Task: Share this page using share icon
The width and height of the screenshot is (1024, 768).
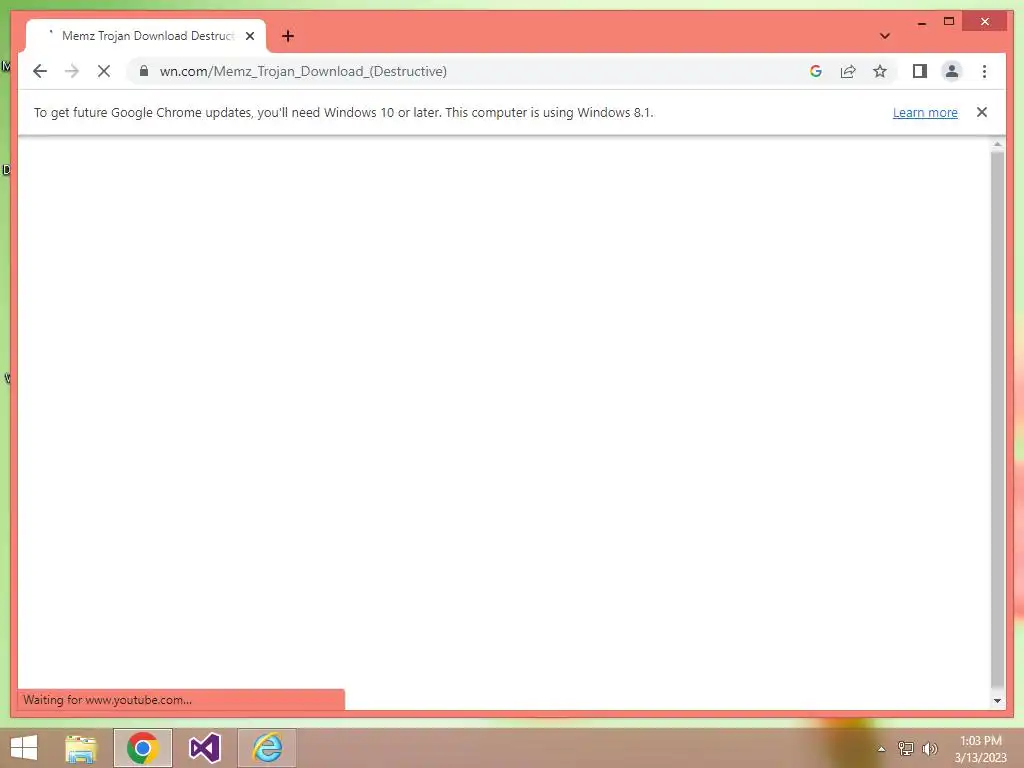Action: coord(848,71)
